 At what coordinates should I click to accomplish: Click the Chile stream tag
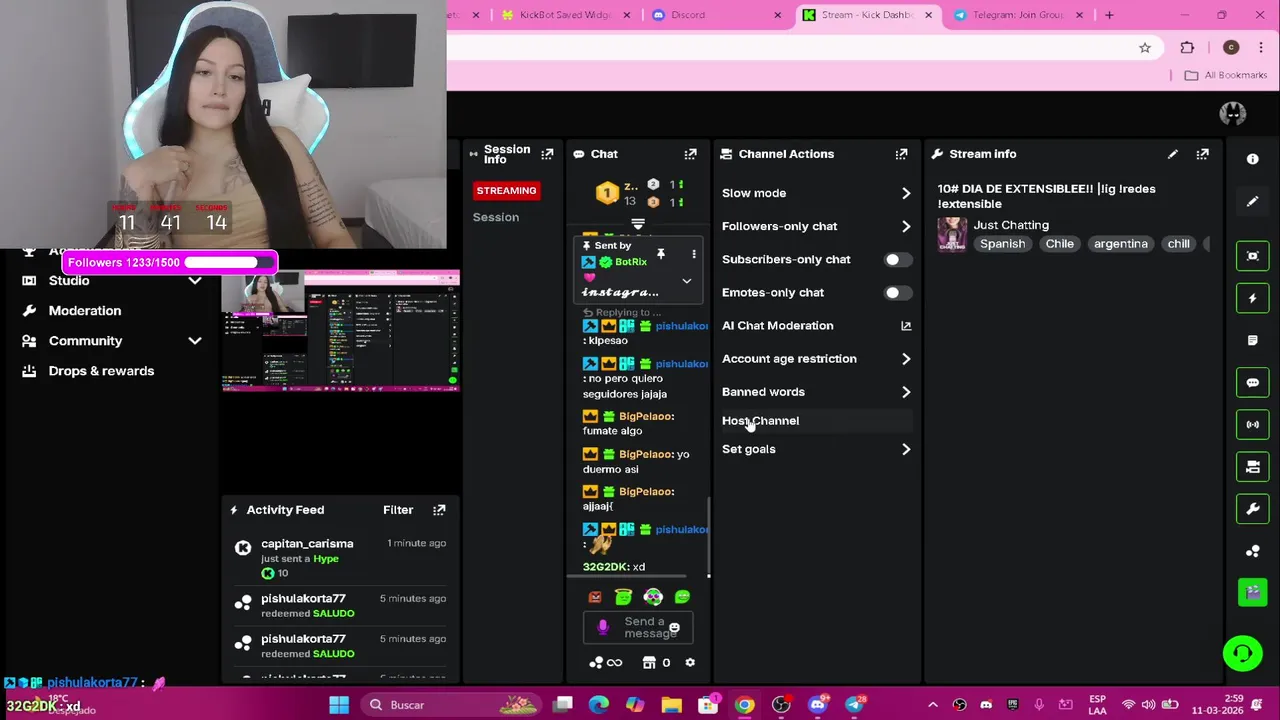(x=1059, y=244)
